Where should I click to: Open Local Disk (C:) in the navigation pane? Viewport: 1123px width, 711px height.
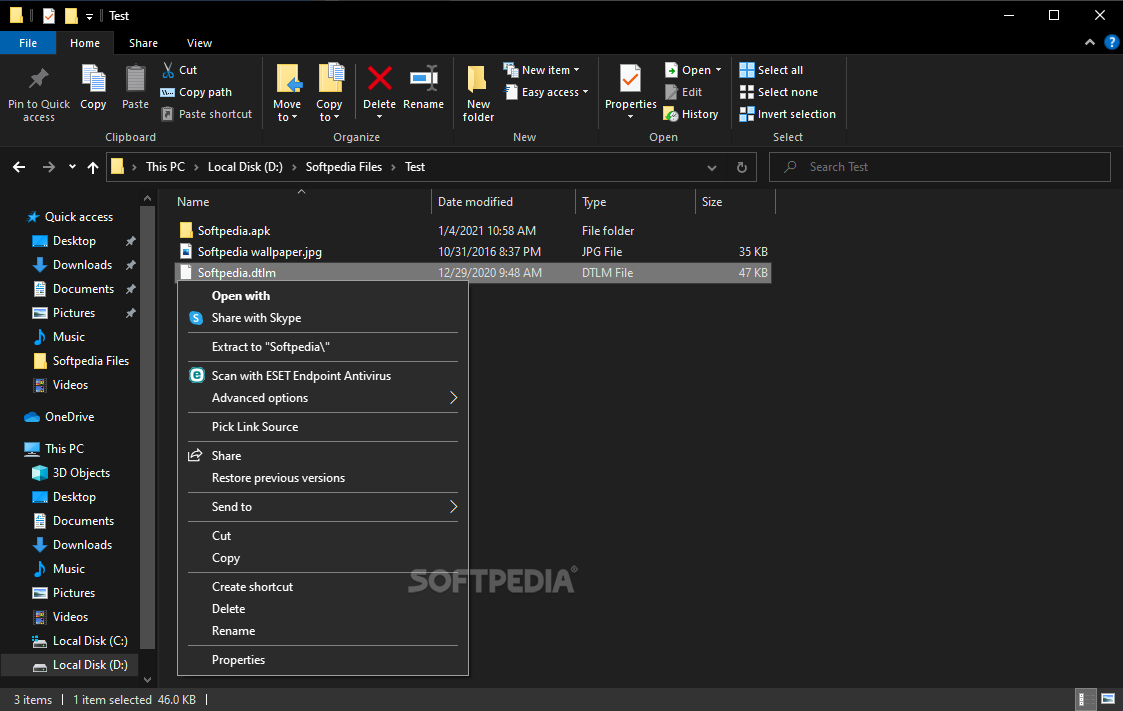point(90,641)
